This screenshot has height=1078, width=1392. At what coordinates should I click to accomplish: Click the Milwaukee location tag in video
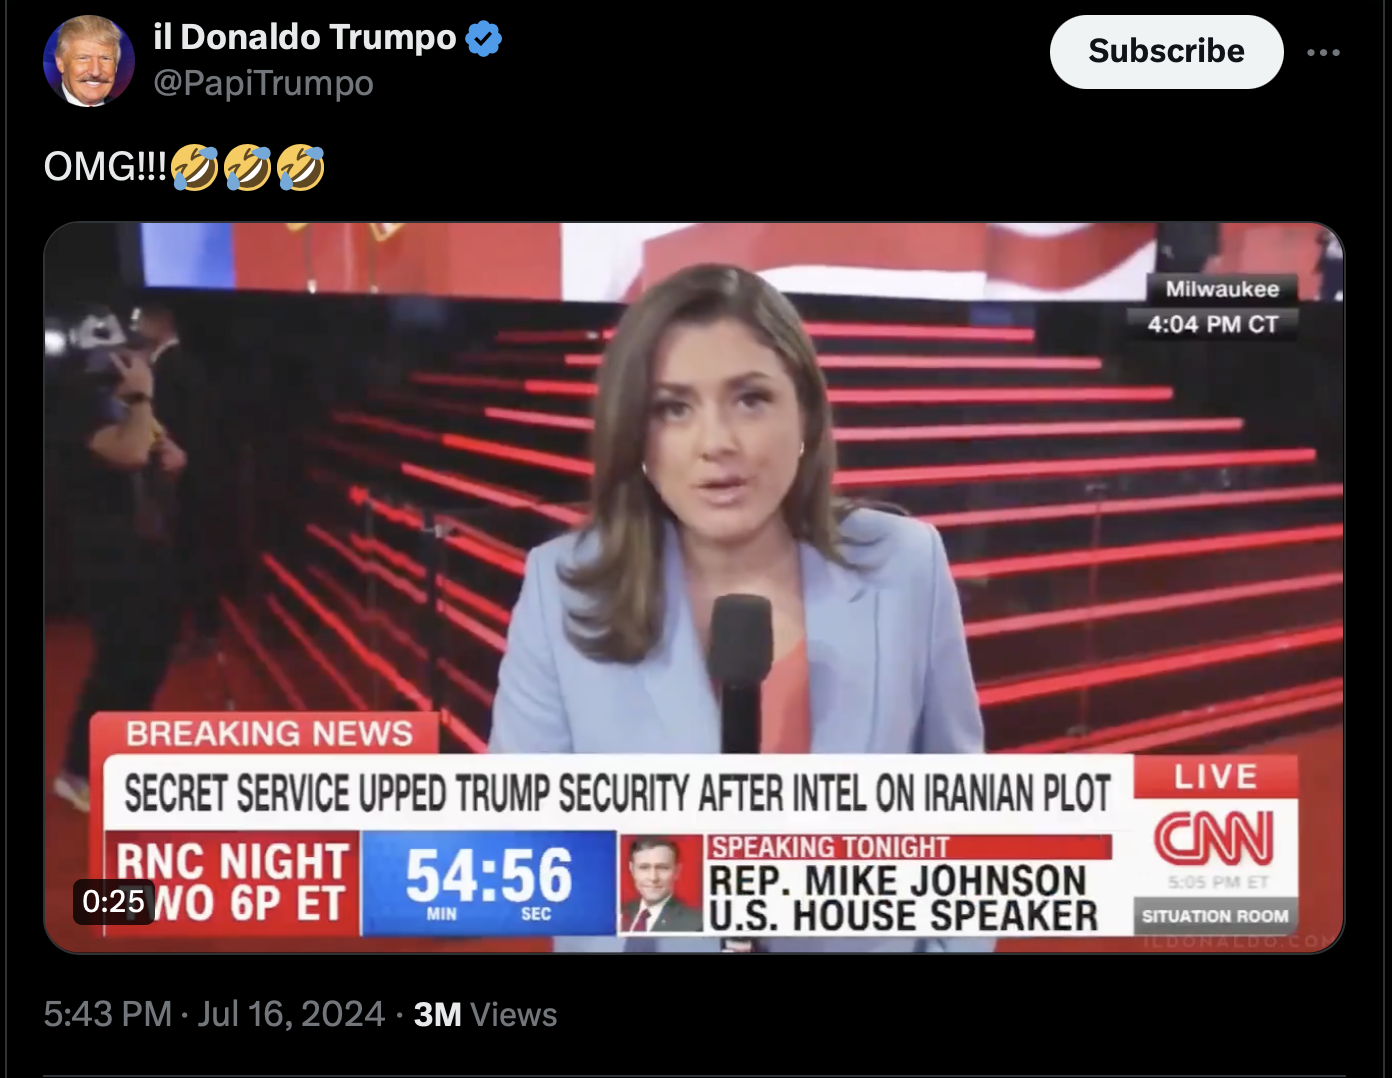pos(1222,289)
